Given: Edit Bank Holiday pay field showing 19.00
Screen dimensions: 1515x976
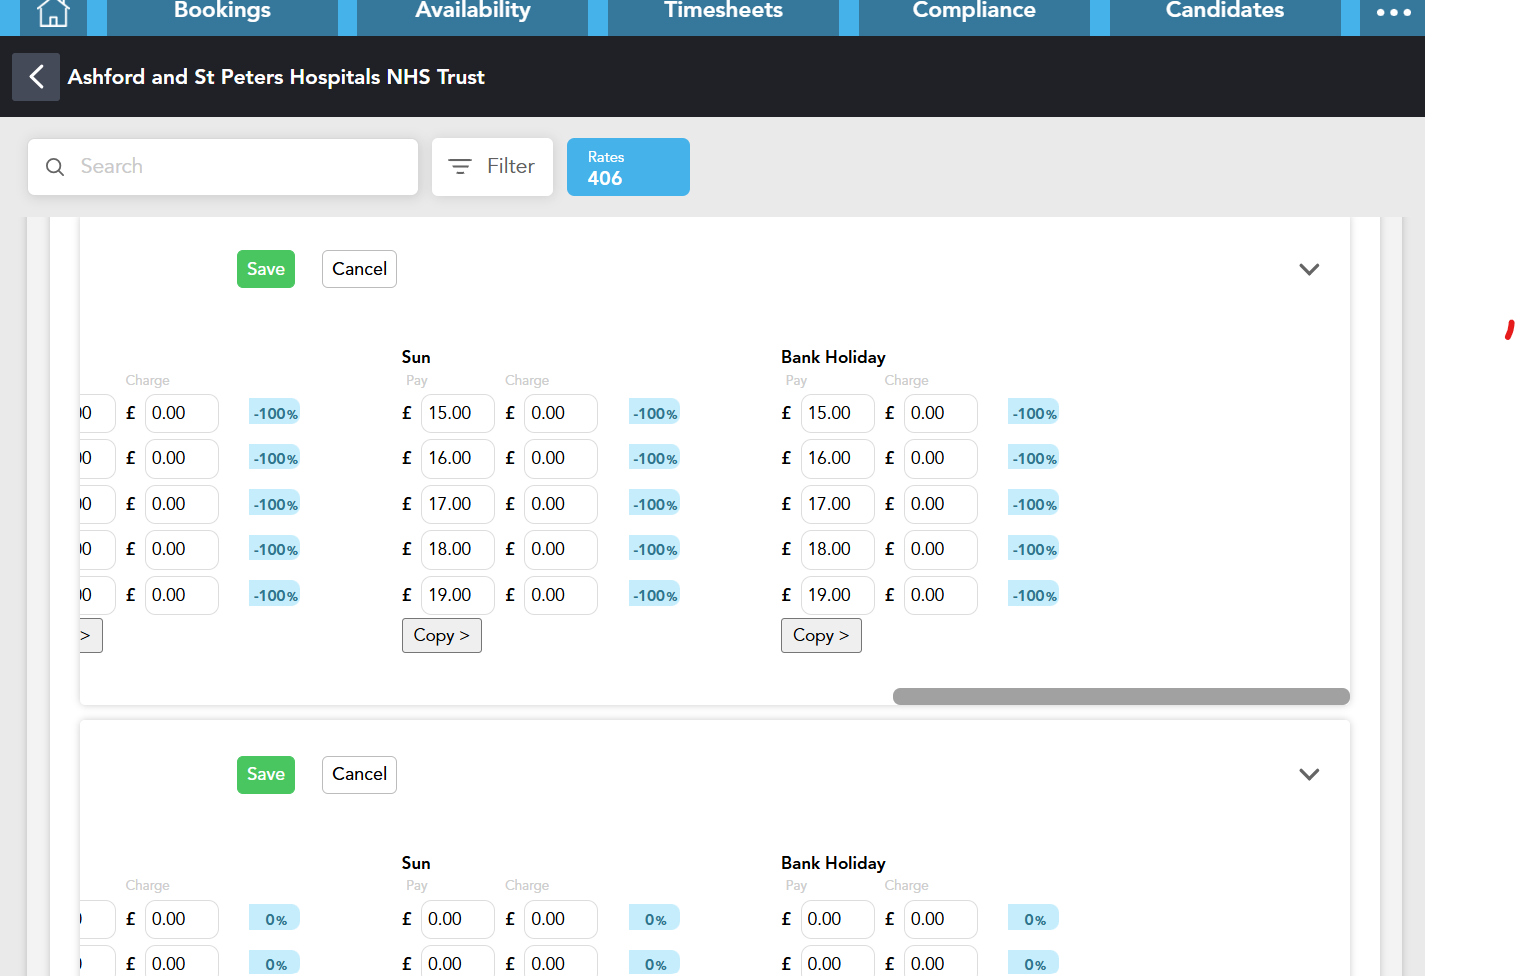Looking at the screenshot, I should point(836,595).
